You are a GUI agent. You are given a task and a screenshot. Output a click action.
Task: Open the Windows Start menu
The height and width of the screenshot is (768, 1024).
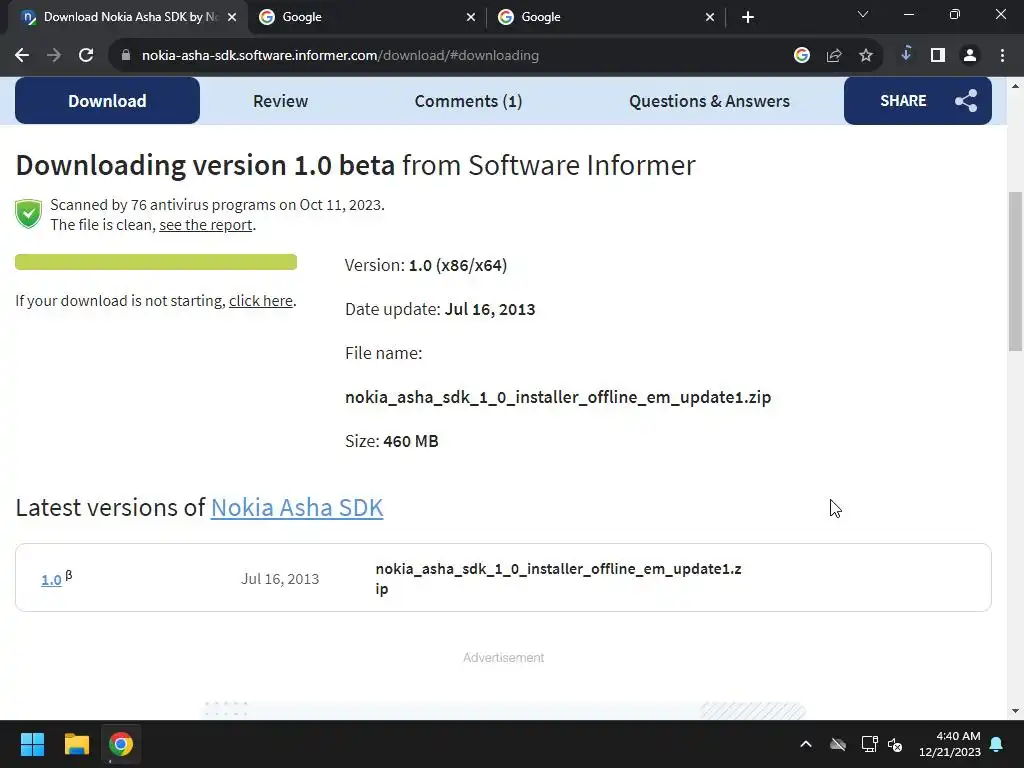click(32, 744)
